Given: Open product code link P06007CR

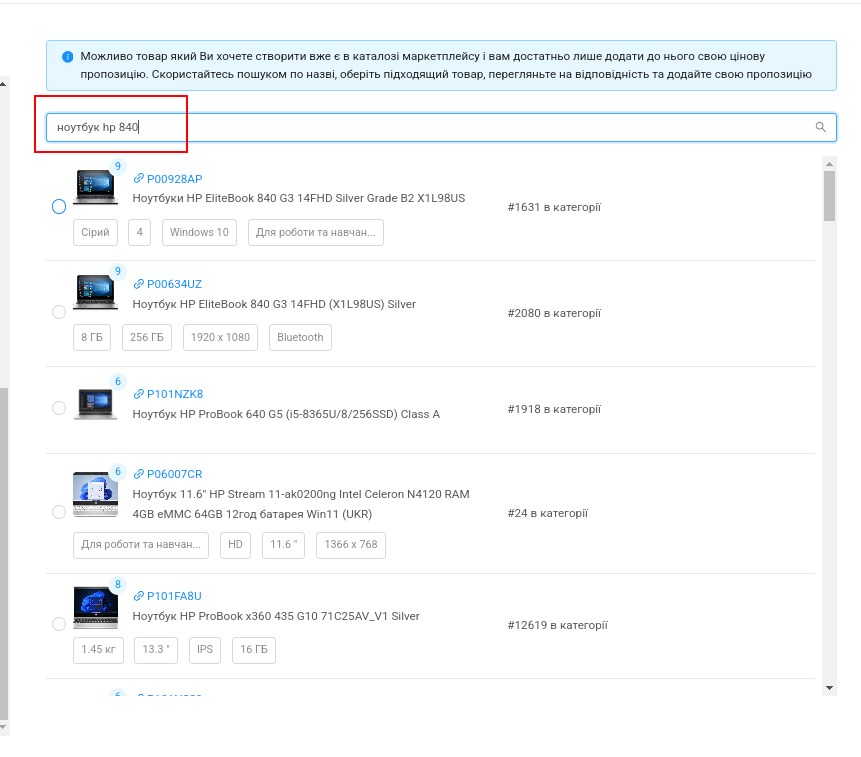Looking at the screenshot, I should (174, 474).
